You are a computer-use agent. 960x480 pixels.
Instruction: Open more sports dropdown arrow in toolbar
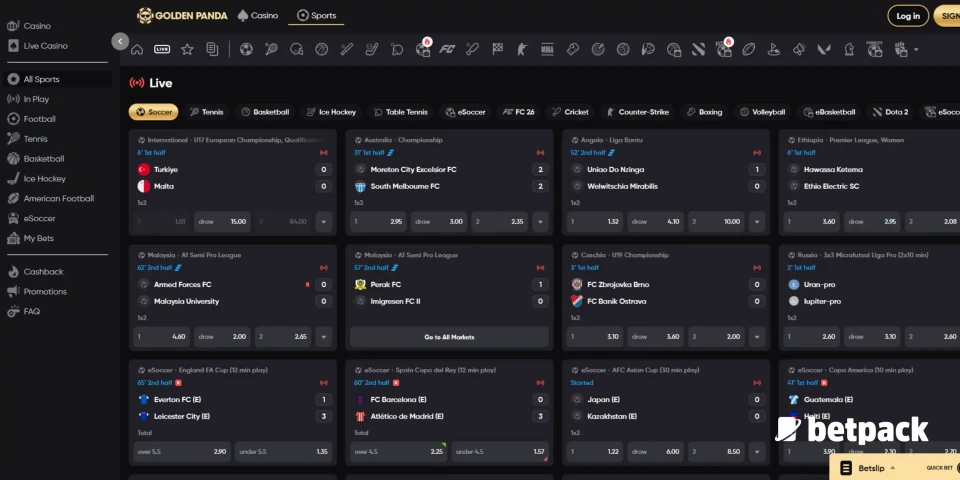coord(915,49)
